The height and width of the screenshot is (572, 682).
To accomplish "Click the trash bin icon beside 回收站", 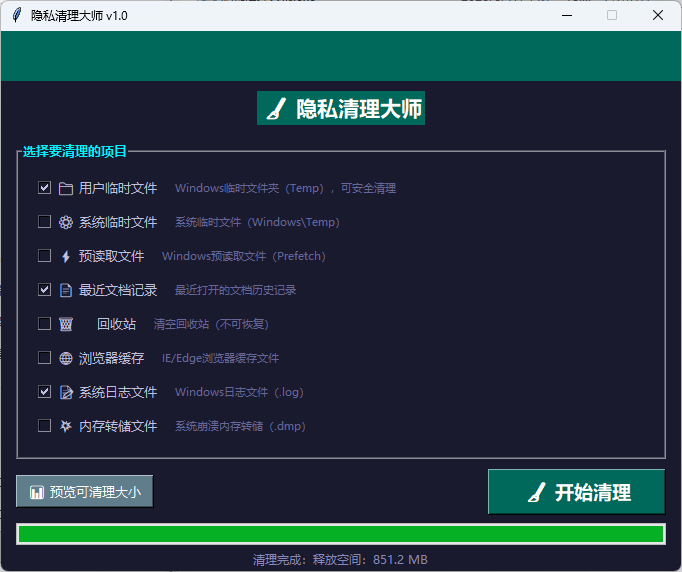I will coord(66,324).
